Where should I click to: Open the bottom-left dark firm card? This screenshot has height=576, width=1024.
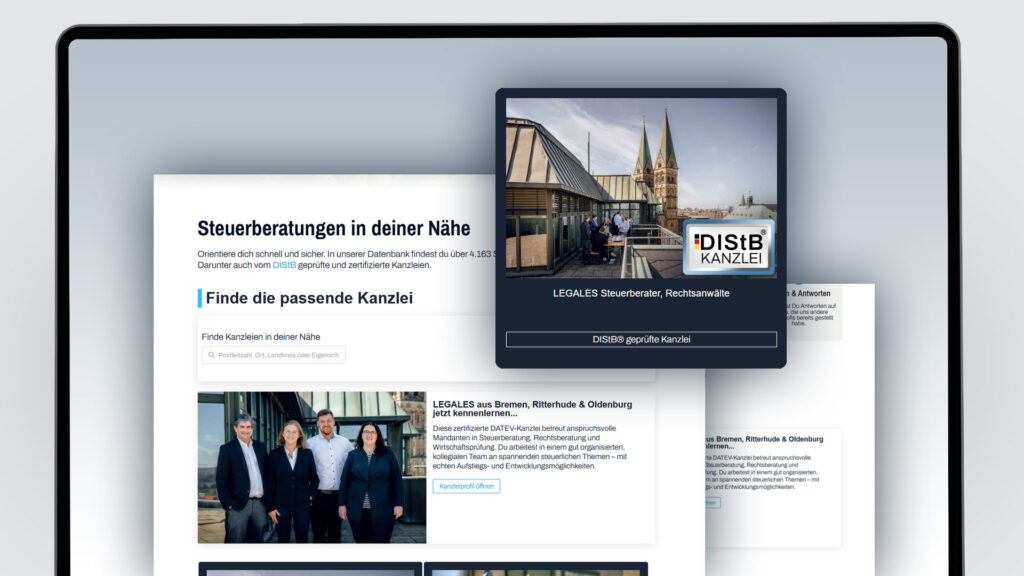coord(309,569)
